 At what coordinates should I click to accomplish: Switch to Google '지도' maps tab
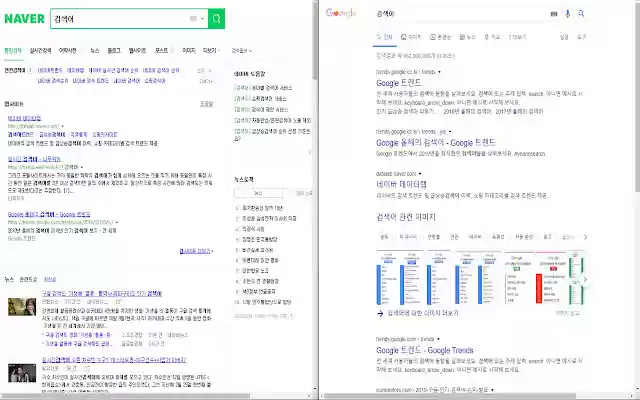point(492,37)
